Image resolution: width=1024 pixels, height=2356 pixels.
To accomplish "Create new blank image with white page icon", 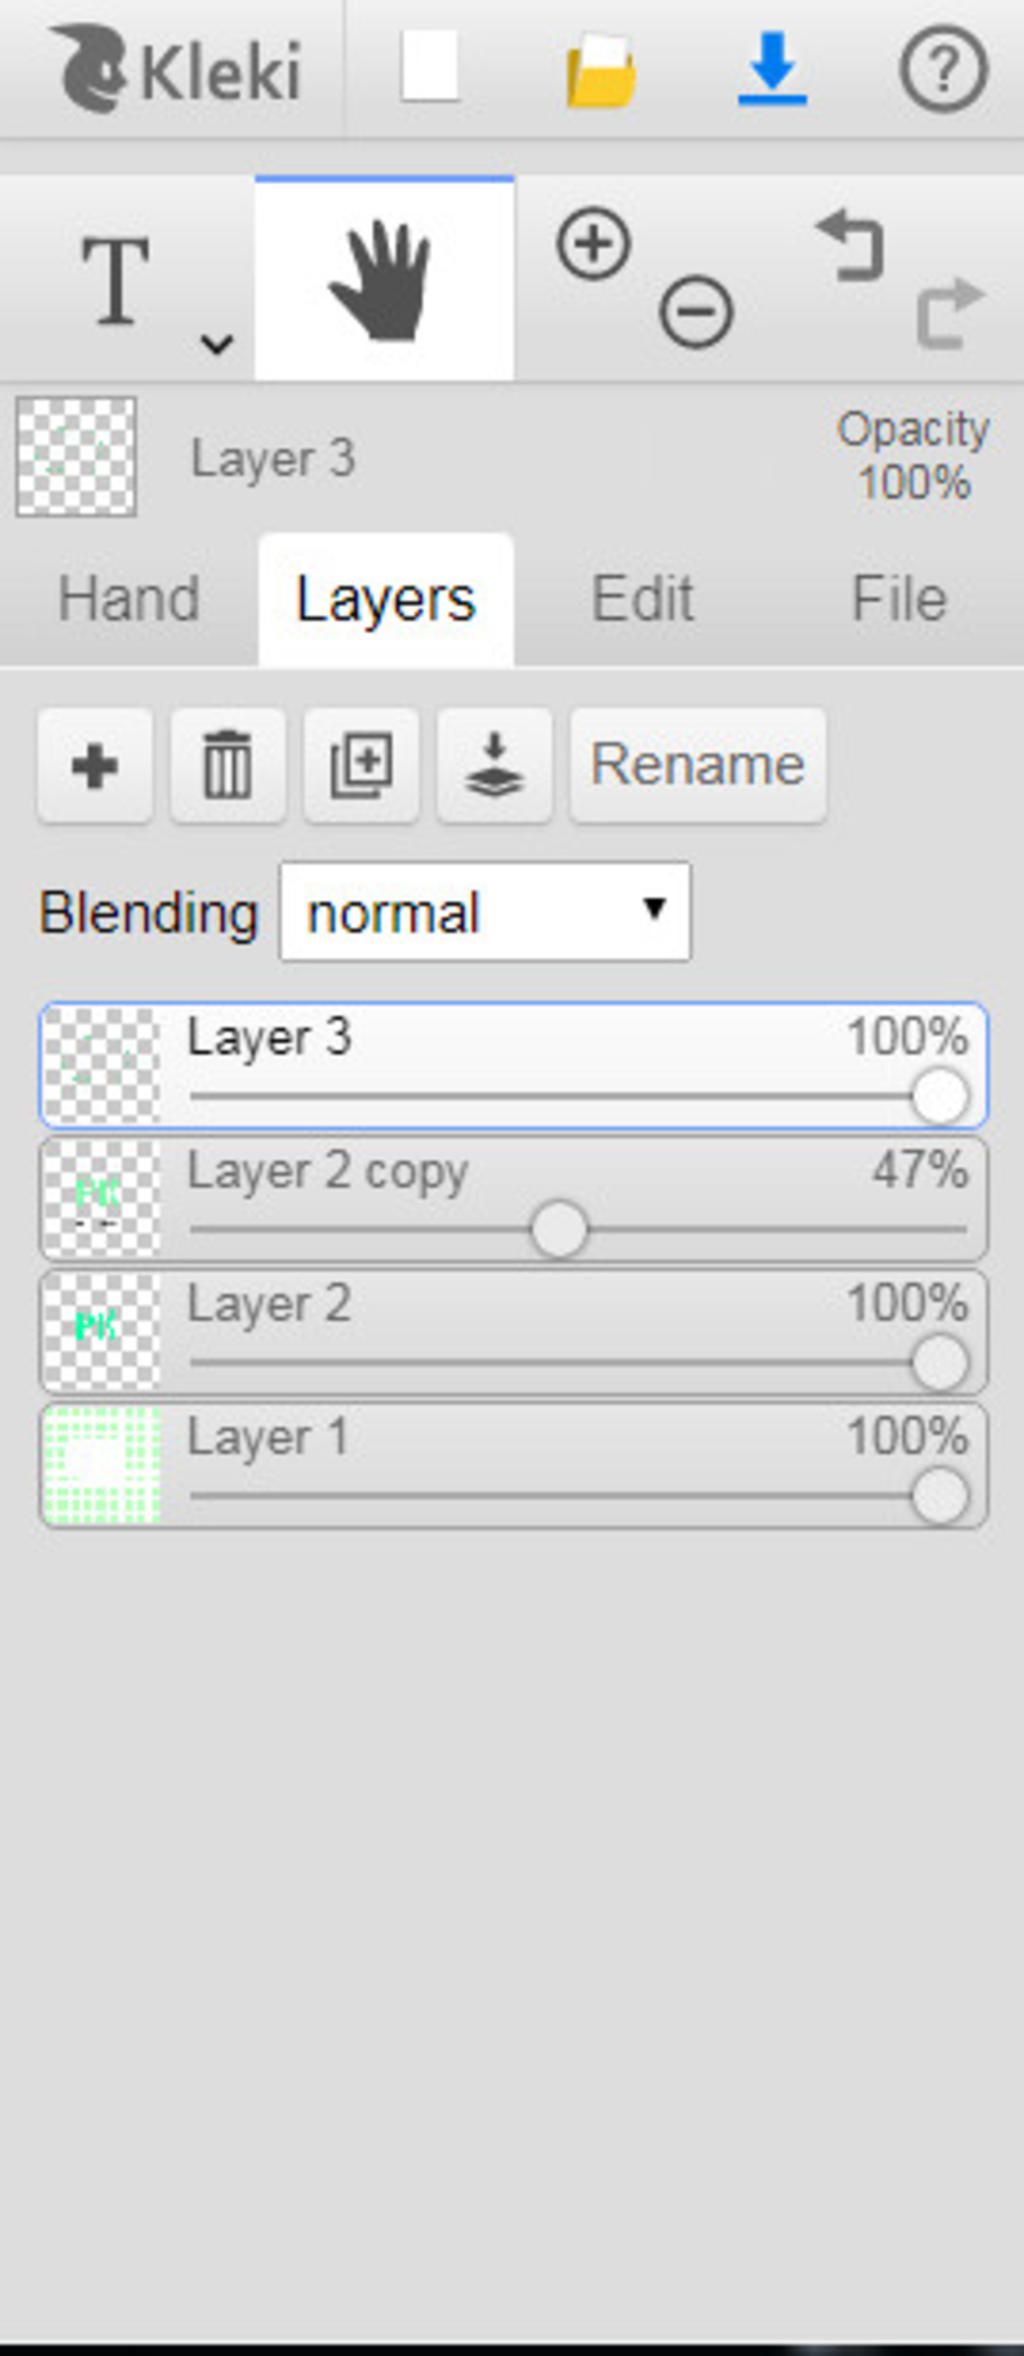I will (x=430, y=66).
